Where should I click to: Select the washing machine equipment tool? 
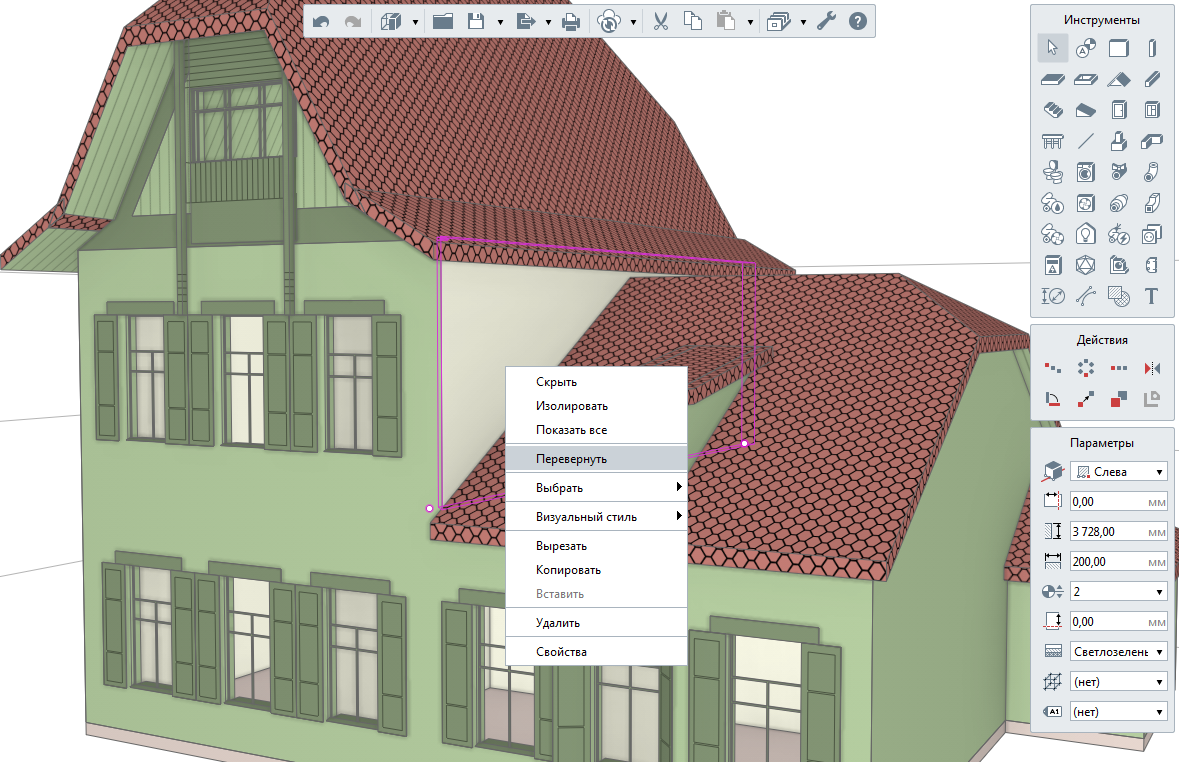click(1085, 172)
